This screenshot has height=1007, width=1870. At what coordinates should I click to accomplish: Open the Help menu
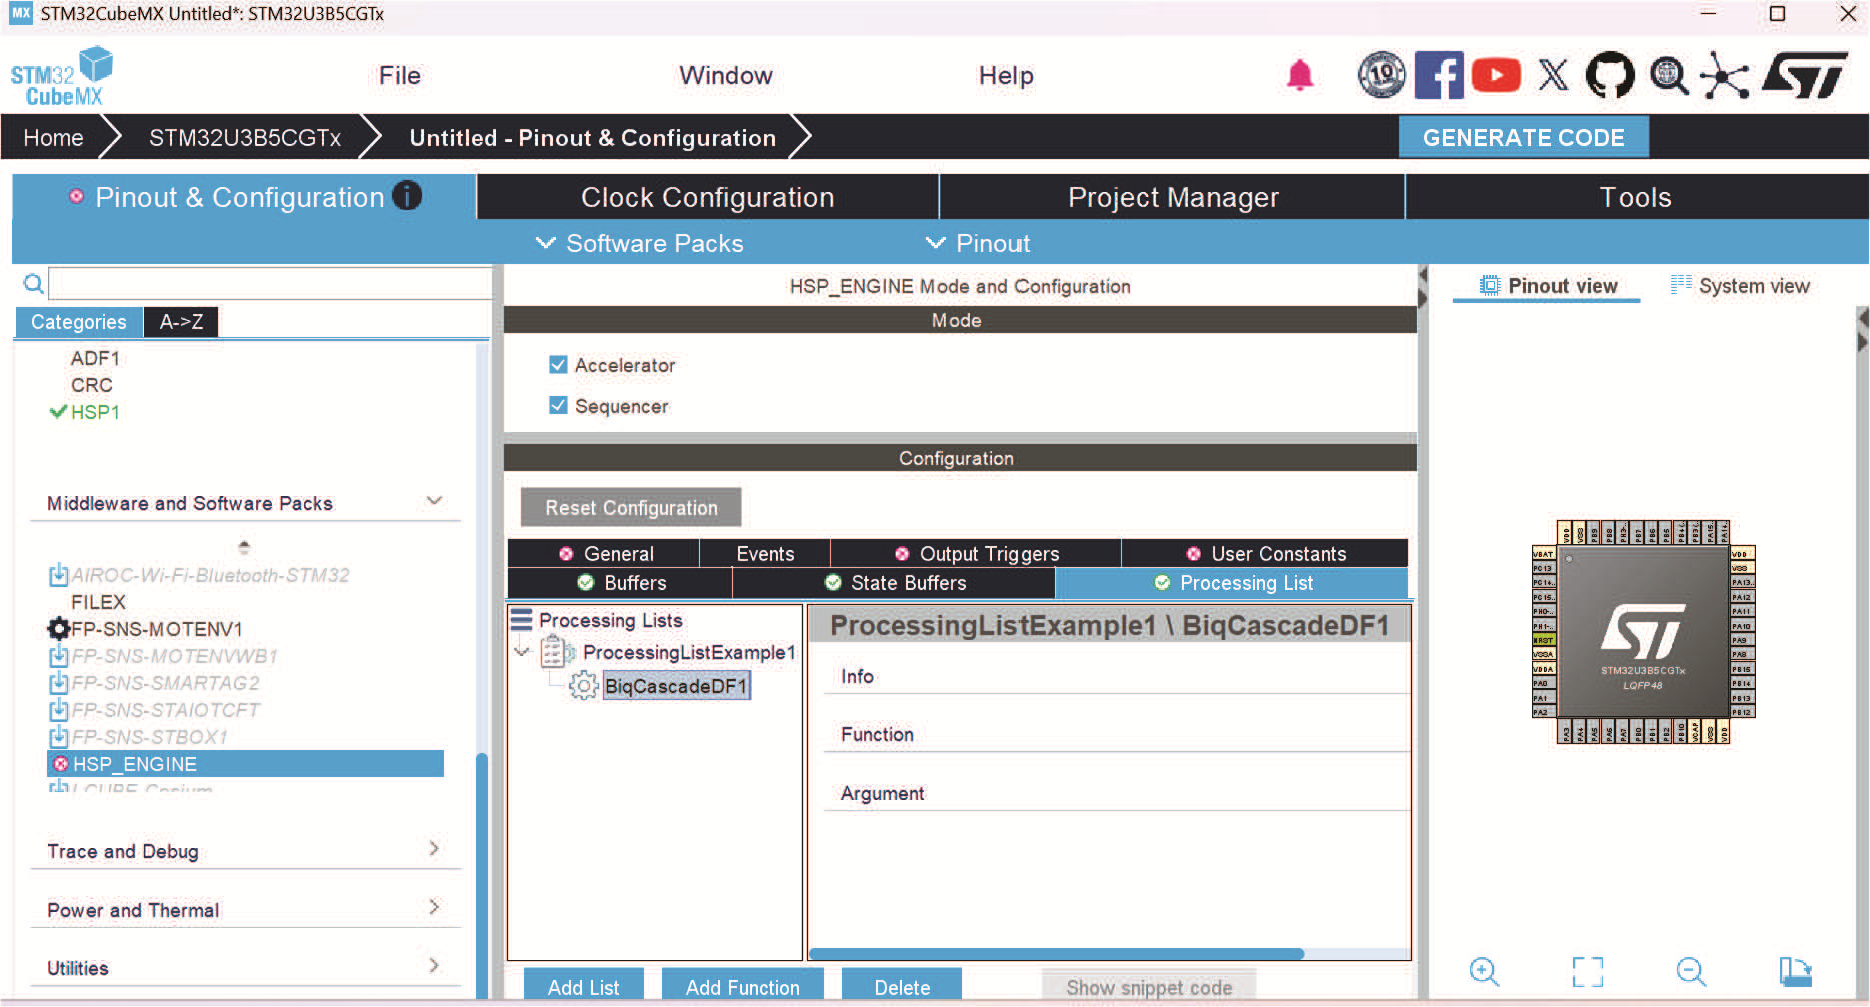[1006, 76]
